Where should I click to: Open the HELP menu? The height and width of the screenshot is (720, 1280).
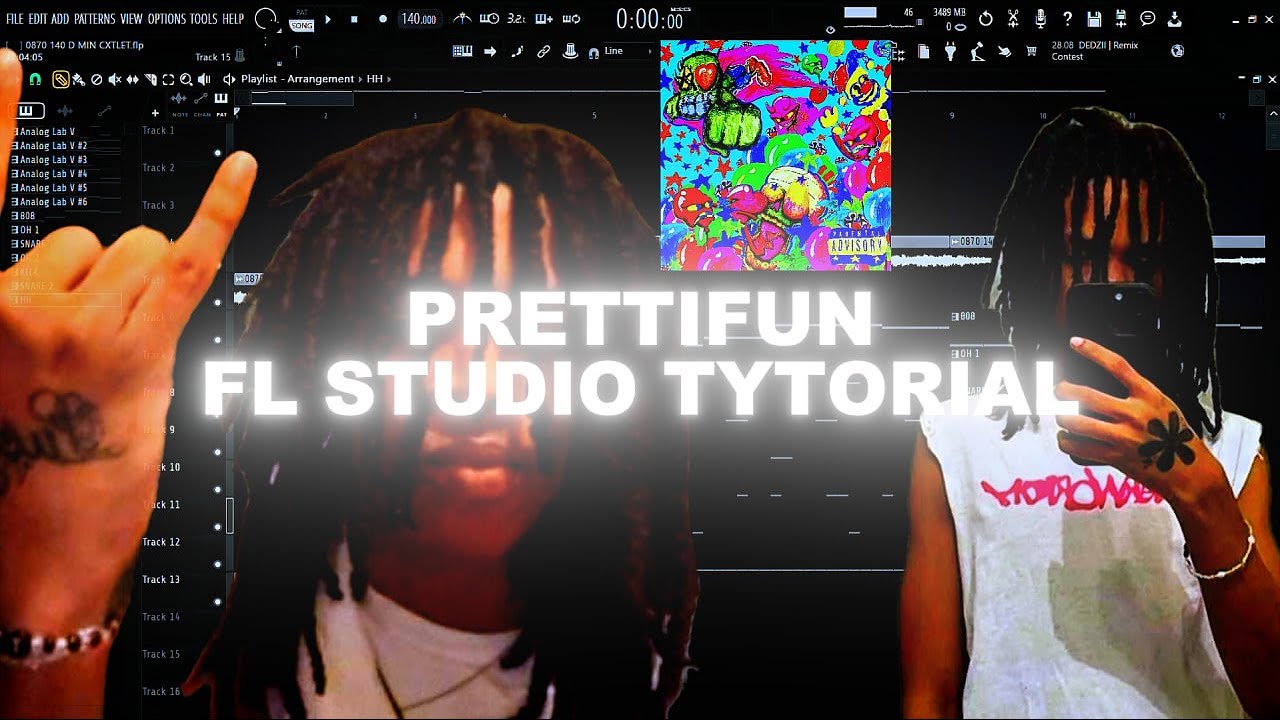click(233, 19)
